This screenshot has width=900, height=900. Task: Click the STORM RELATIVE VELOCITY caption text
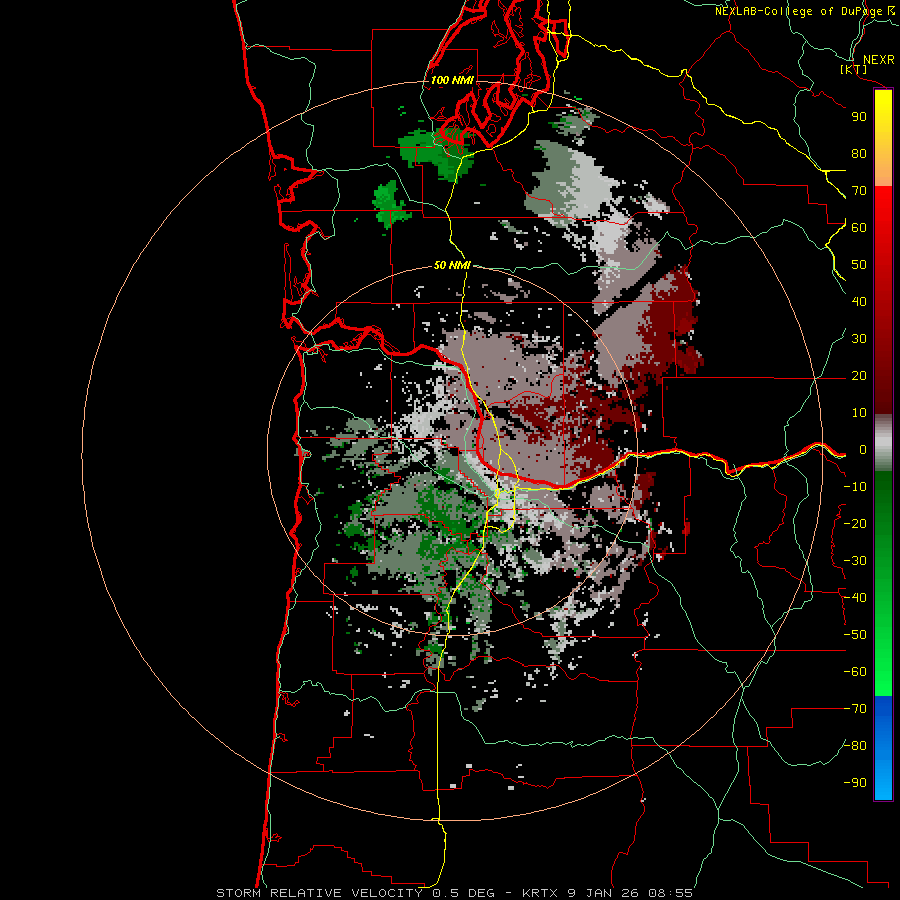319,893
